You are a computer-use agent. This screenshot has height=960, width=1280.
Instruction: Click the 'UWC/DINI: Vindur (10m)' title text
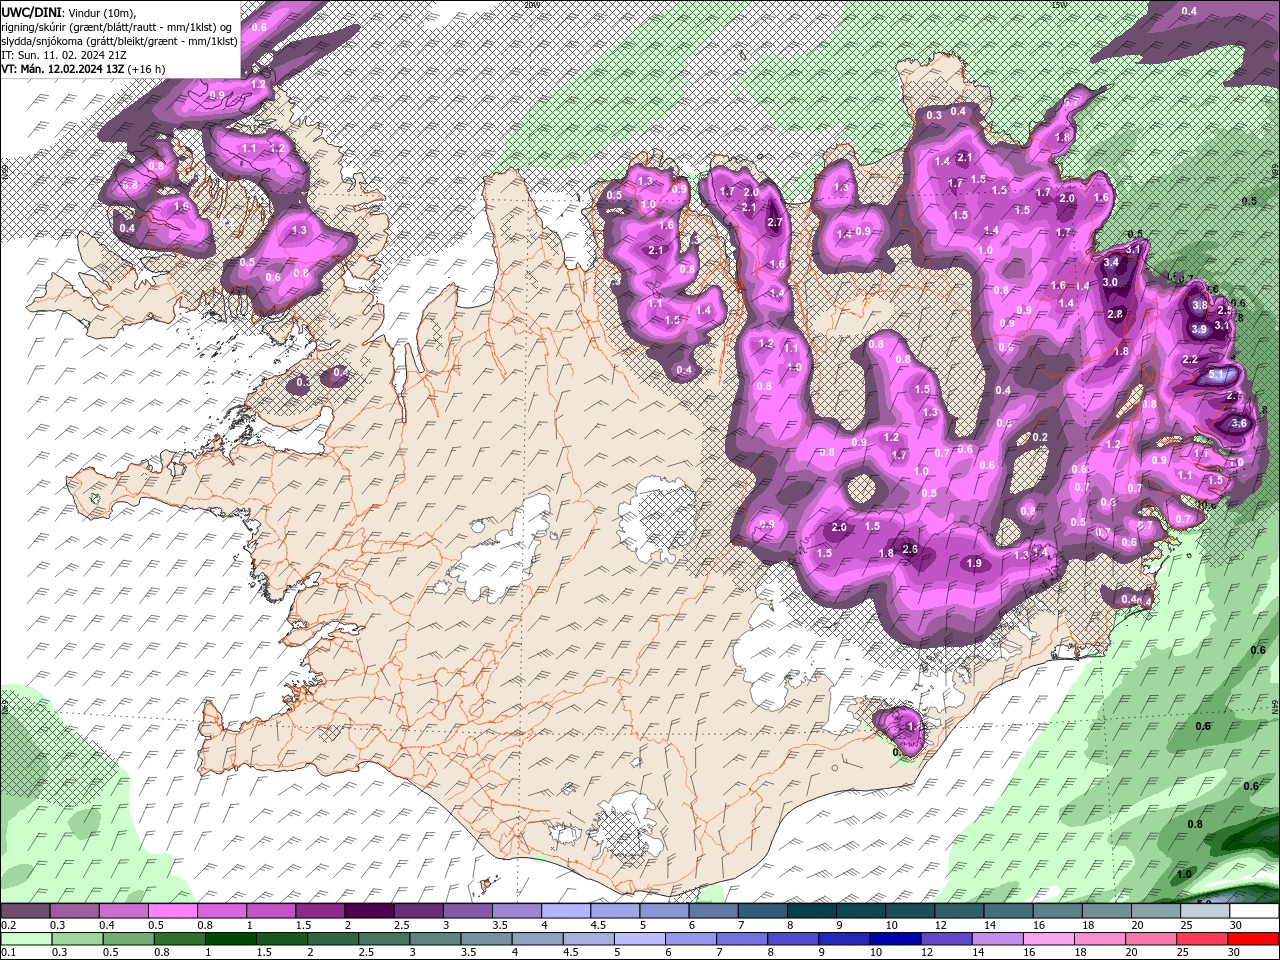click(69, 12)
